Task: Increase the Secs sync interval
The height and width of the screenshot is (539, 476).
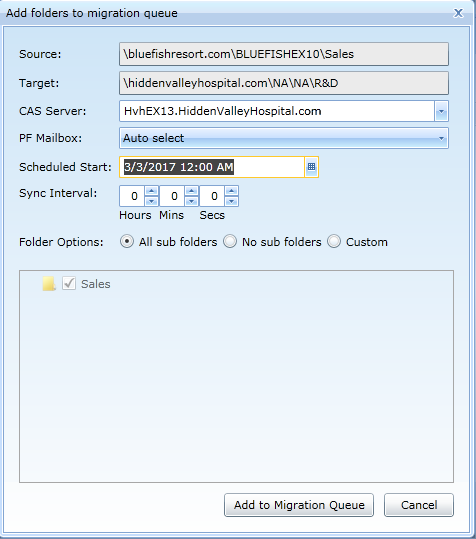Action: (x=232, y=191)
